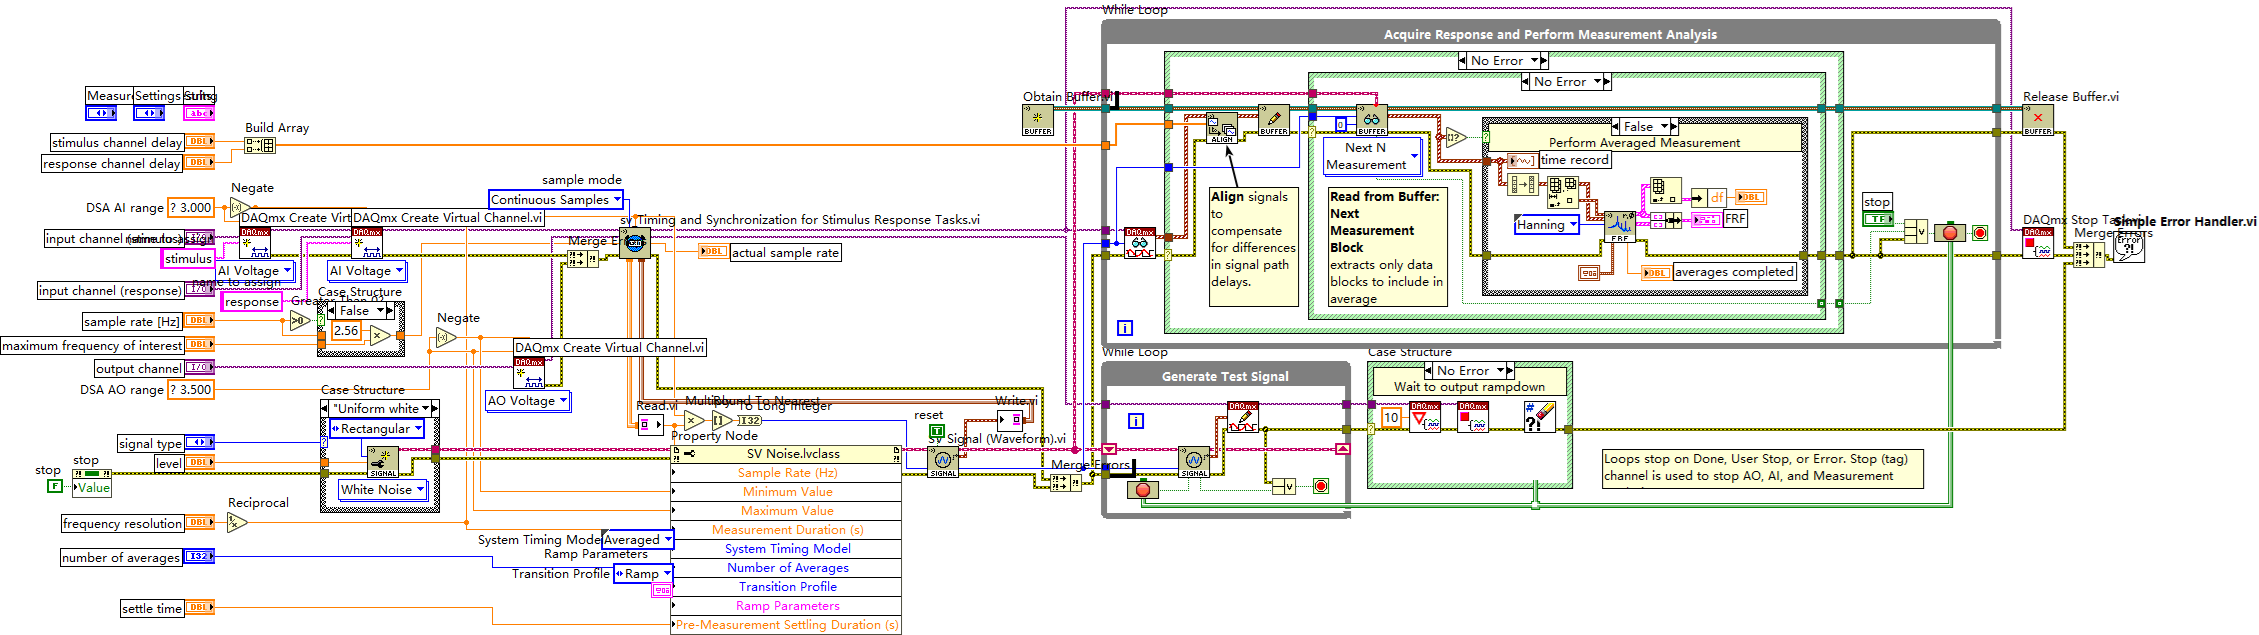Select Transition Profile in Property Node
The height and width of the screenshot is (635, 2259).
click(787, 587)
